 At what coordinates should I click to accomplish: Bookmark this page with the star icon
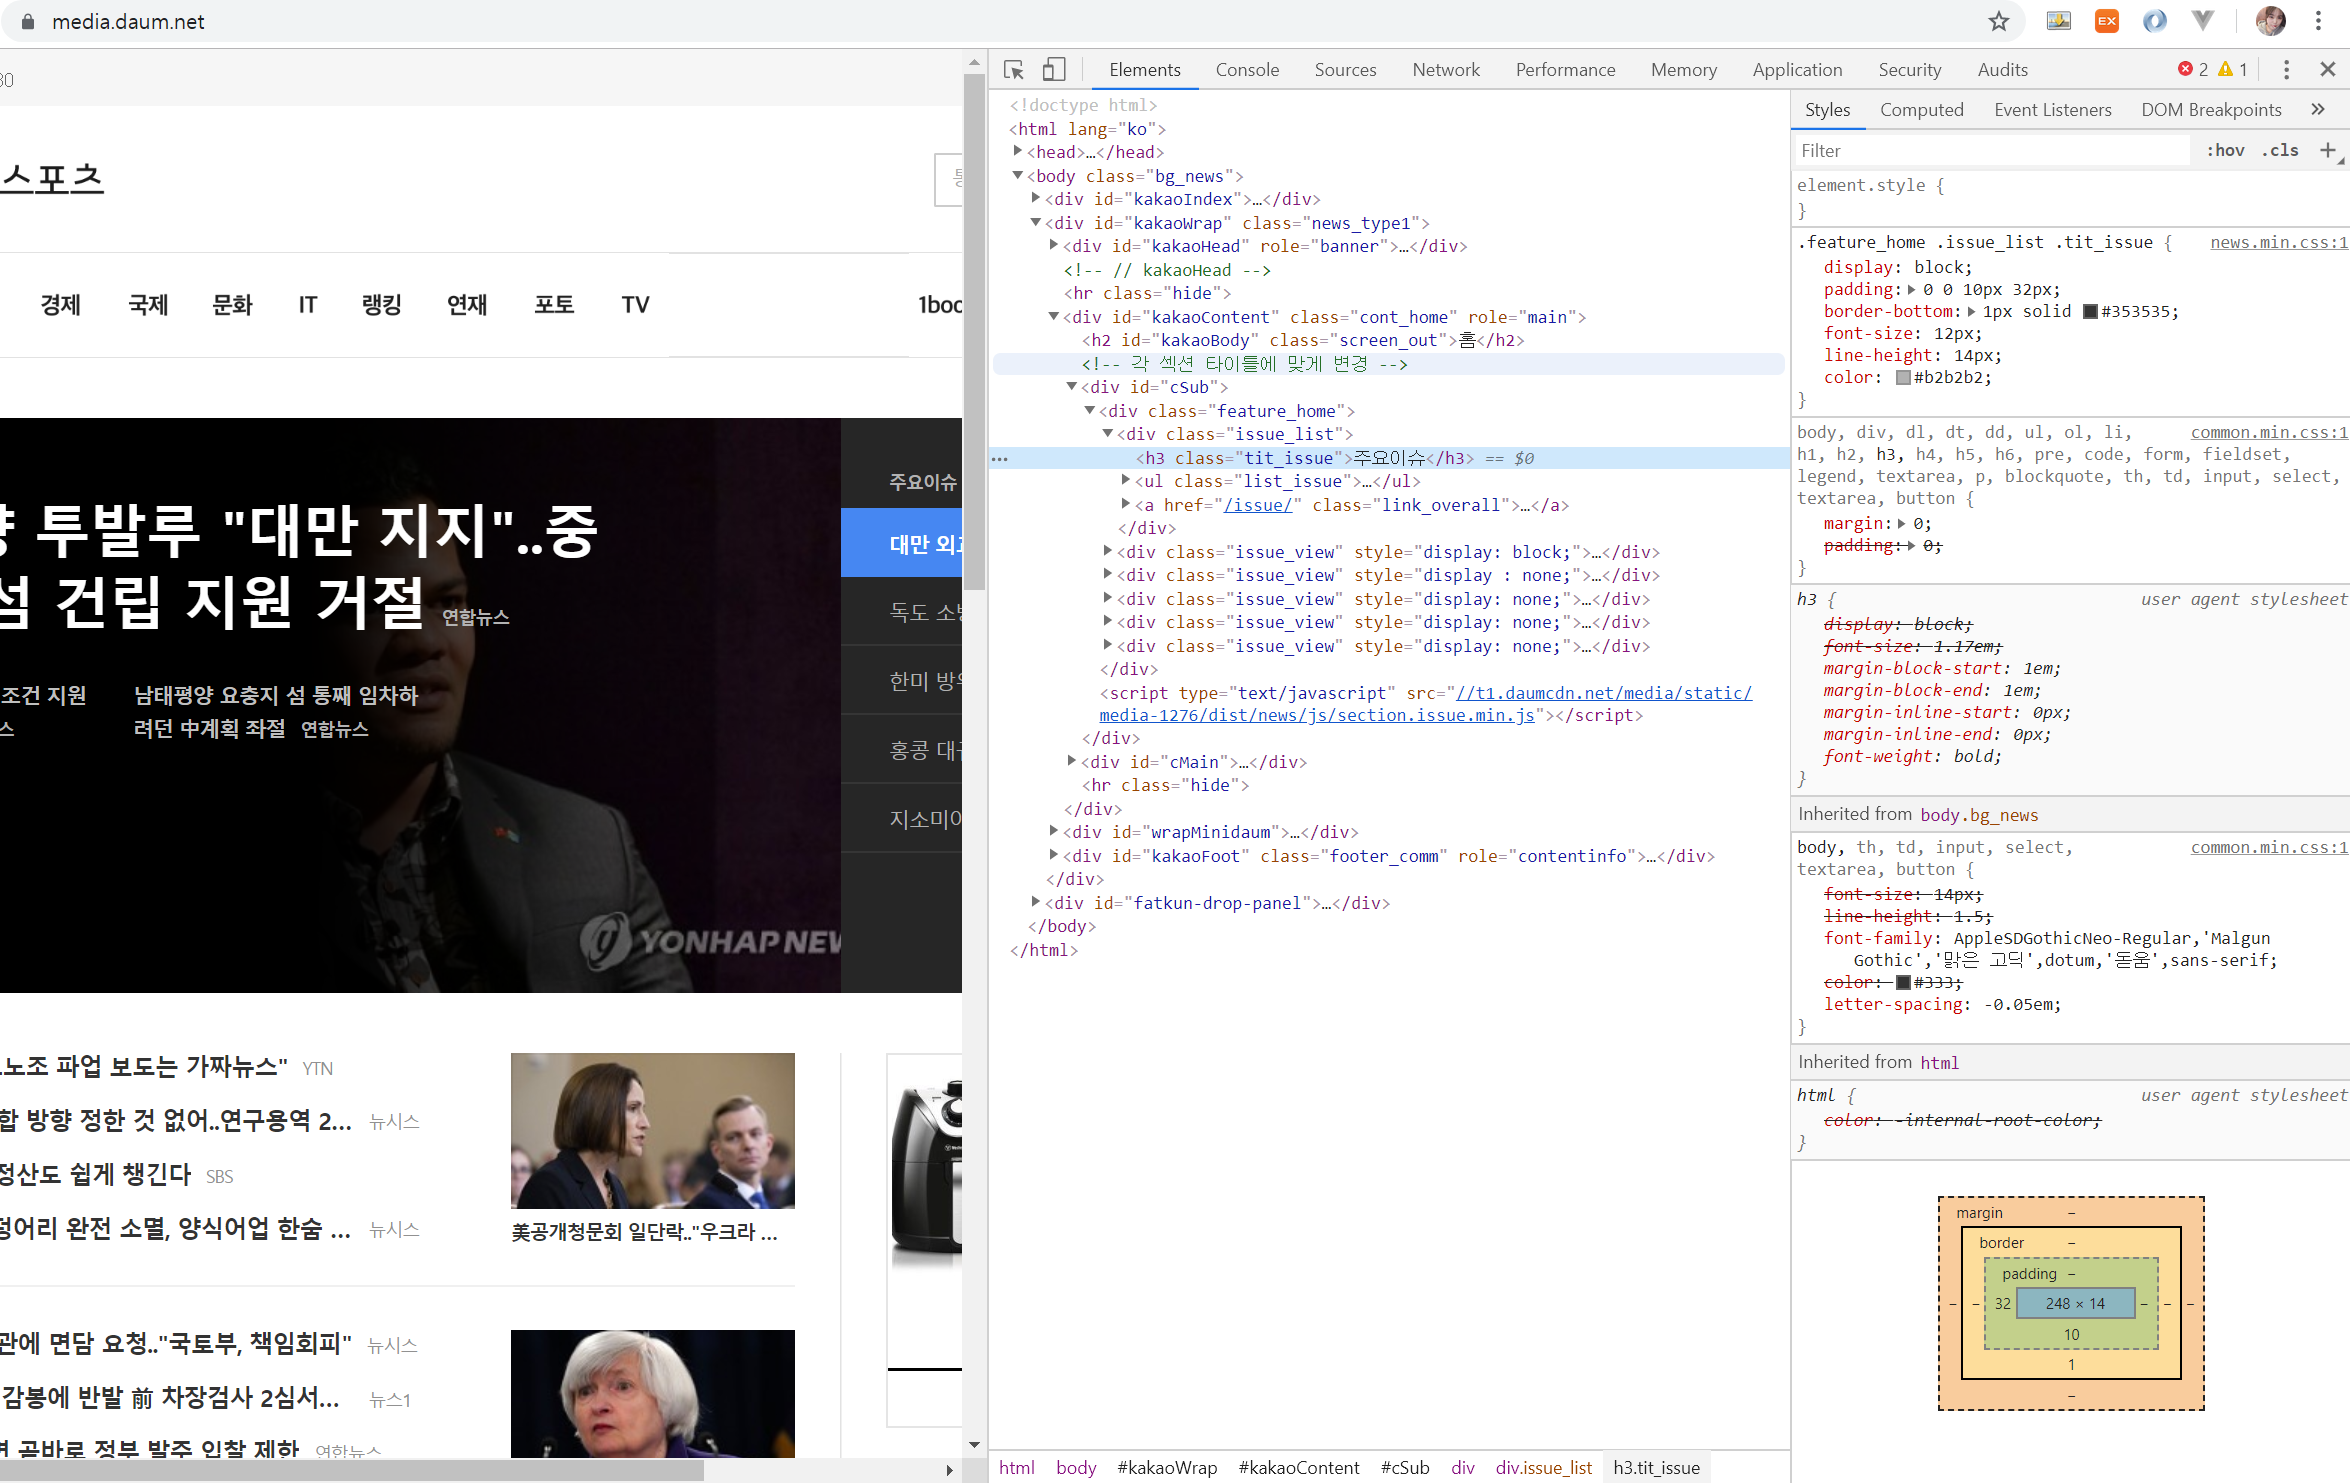[1998, 21]
